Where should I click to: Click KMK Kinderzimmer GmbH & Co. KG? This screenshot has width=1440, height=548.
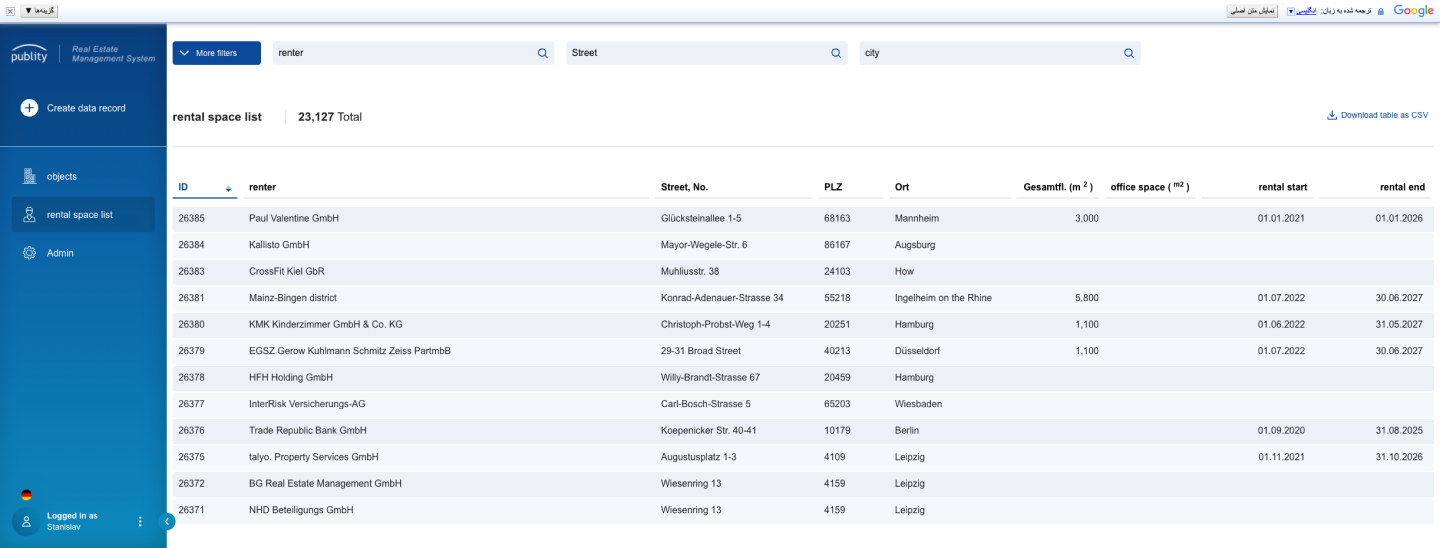click(x=326, y=324)
